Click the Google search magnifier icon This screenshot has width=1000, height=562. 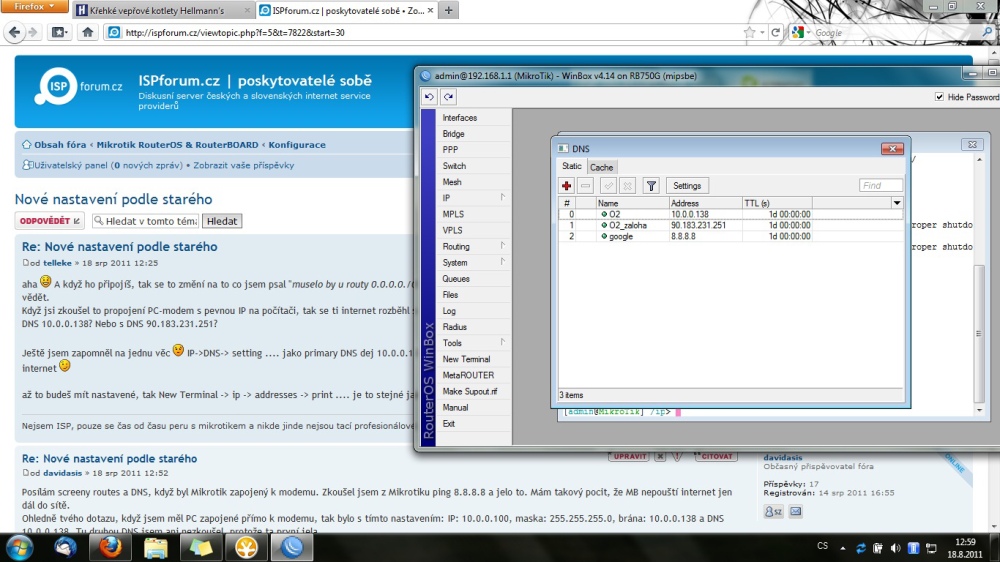click(987, 32)
